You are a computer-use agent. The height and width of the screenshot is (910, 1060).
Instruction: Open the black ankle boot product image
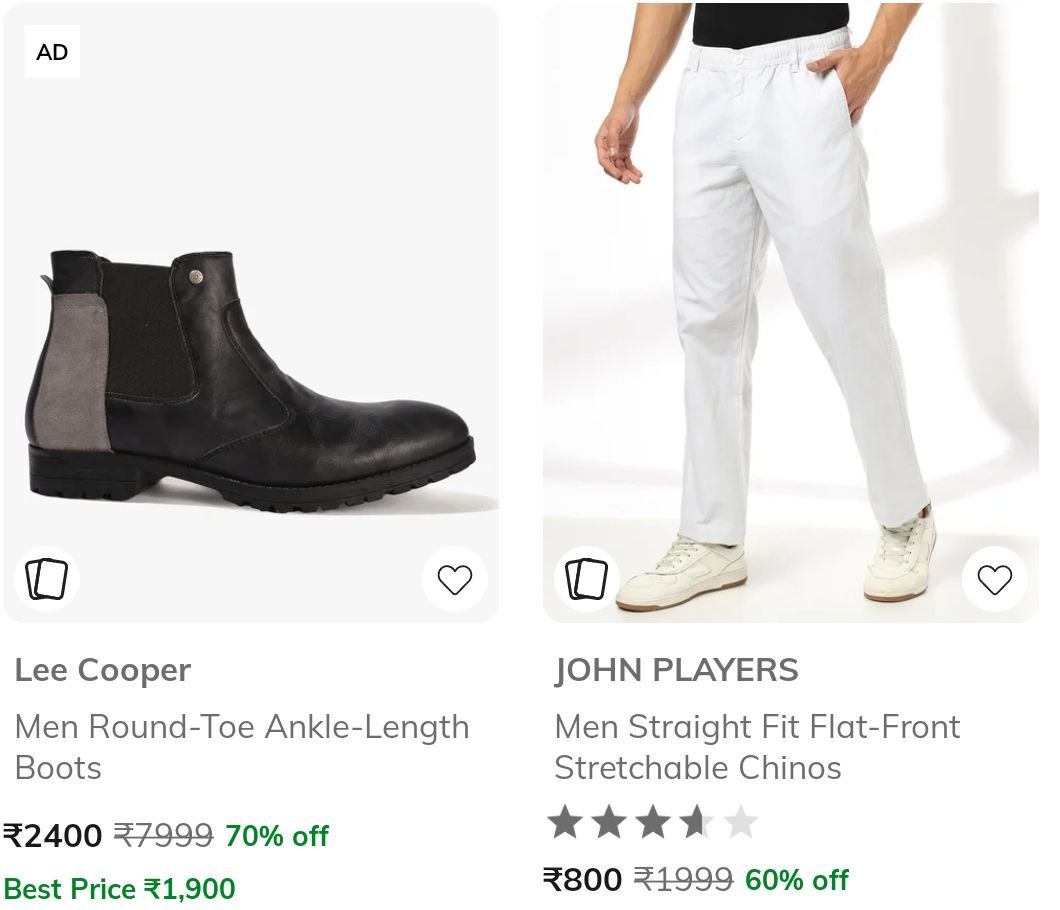click(x=251, y=312)
